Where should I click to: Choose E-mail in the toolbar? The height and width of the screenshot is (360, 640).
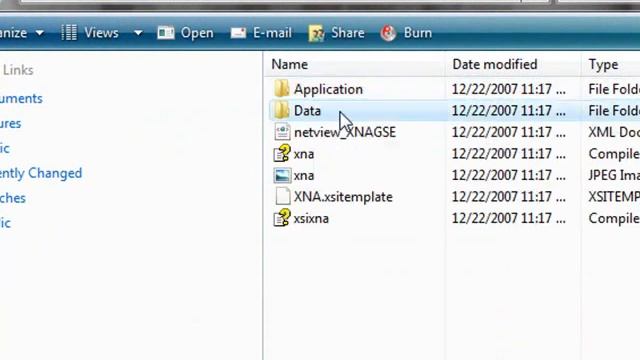click(x=272, y=33)
